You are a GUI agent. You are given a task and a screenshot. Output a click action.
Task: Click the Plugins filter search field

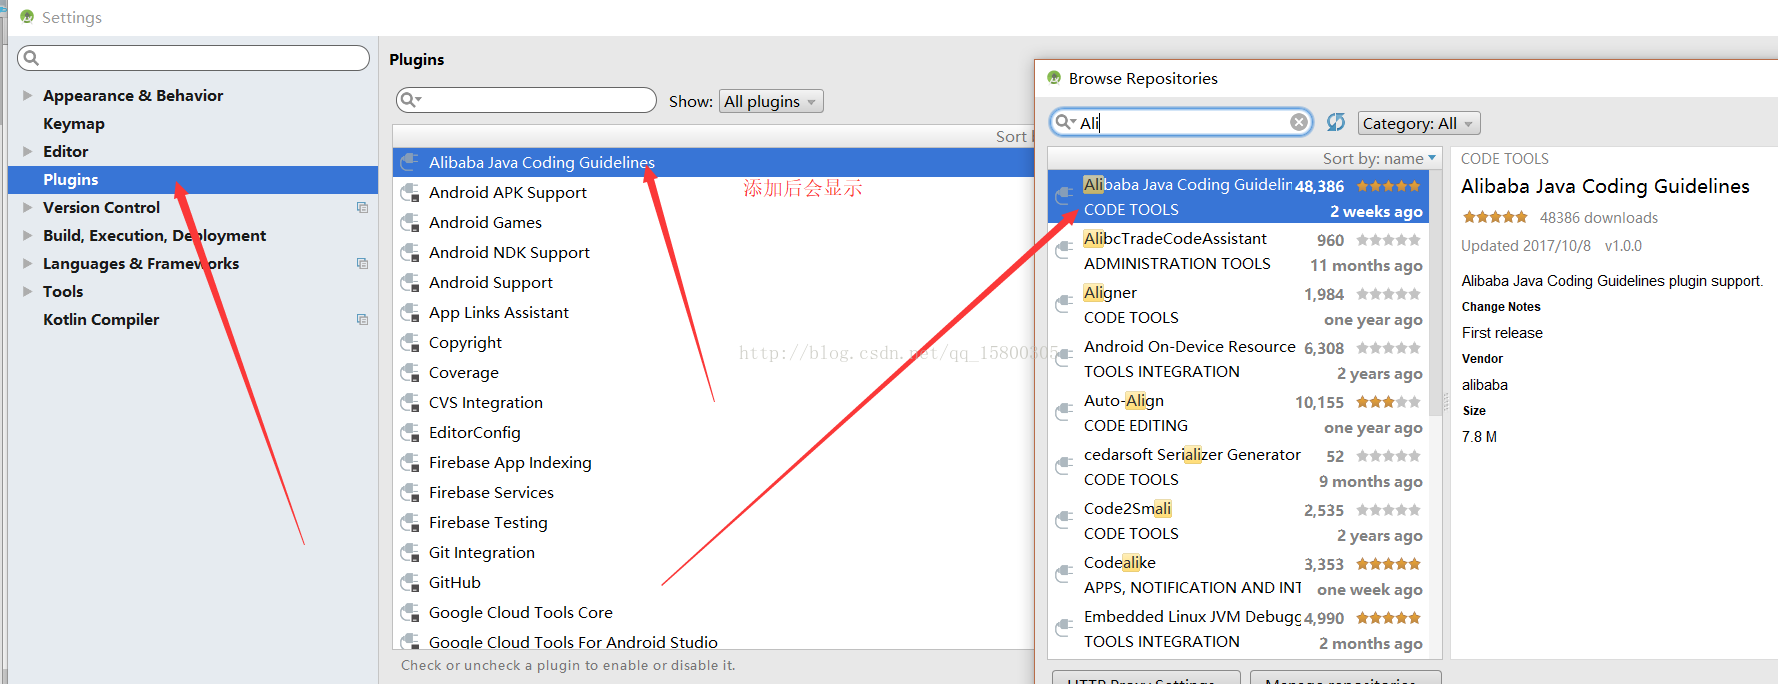[x=526, y=100]
